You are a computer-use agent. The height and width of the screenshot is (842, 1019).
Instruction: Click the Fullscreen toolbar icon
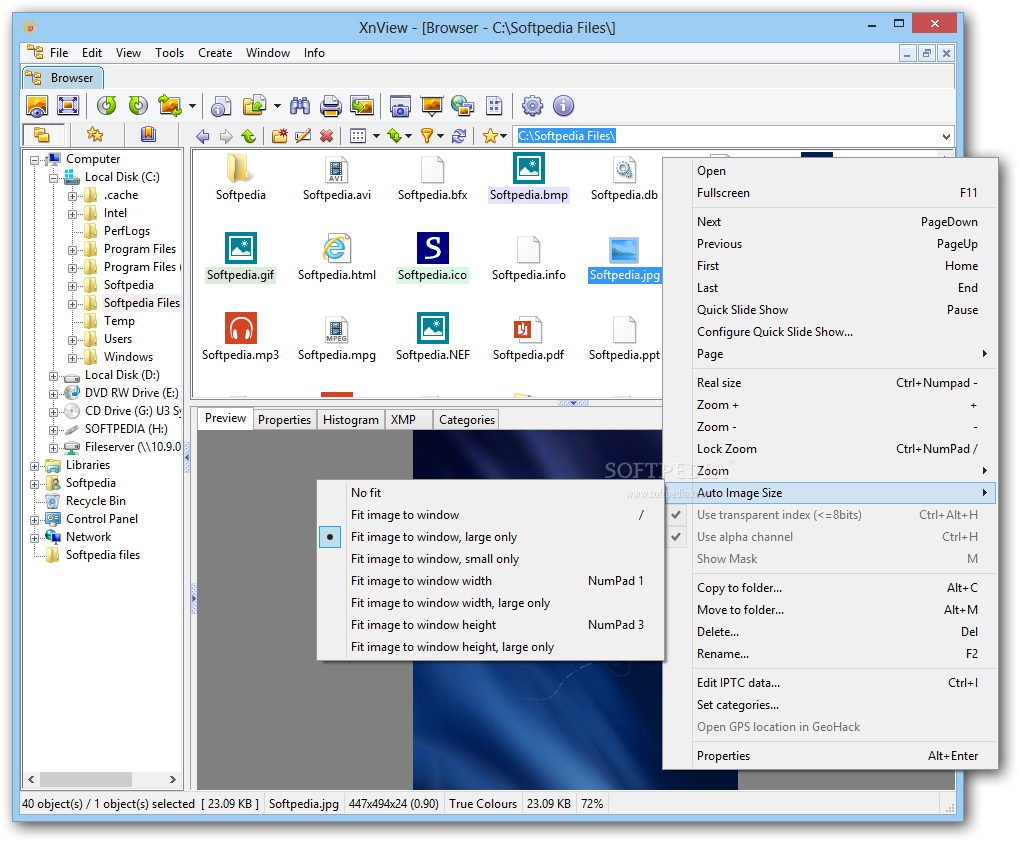[68, 106]
